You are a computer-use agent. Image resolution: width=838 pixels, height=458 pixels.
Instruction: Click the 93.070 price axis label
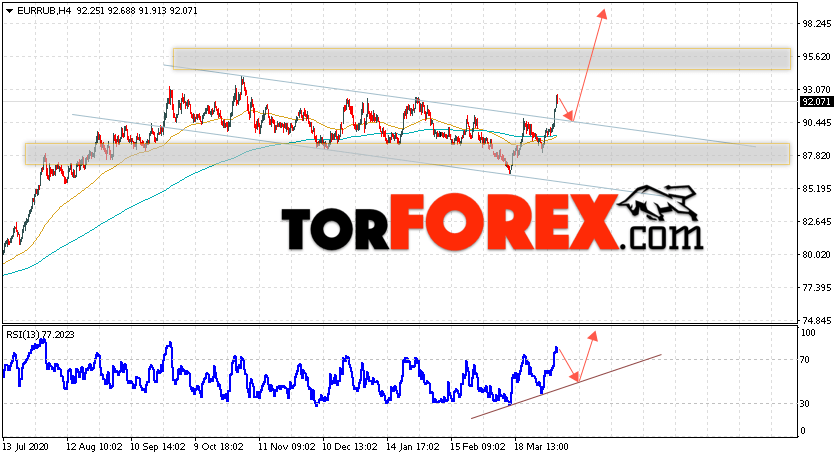click(817, 89)
